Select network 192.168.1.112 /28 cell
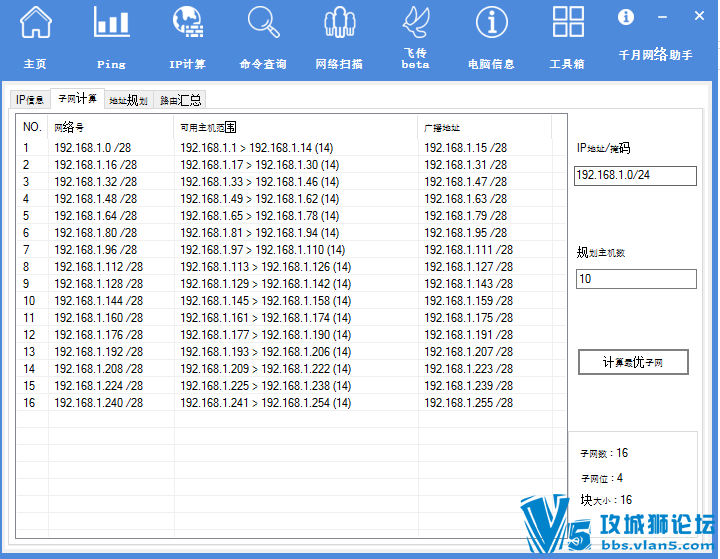The width and height of the screenshot is (720, 559). click(99, 267)
